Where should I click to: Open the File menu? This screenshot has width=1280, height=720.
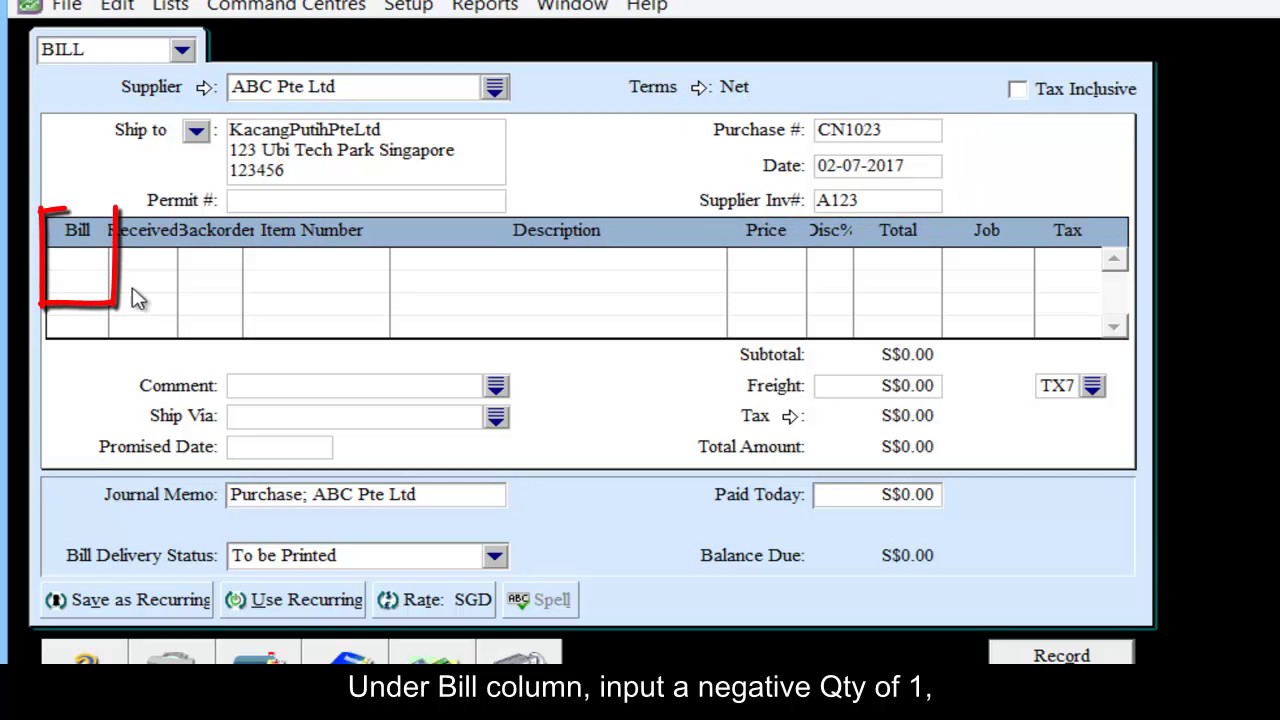pyautogui.click(x=67, y=6)
